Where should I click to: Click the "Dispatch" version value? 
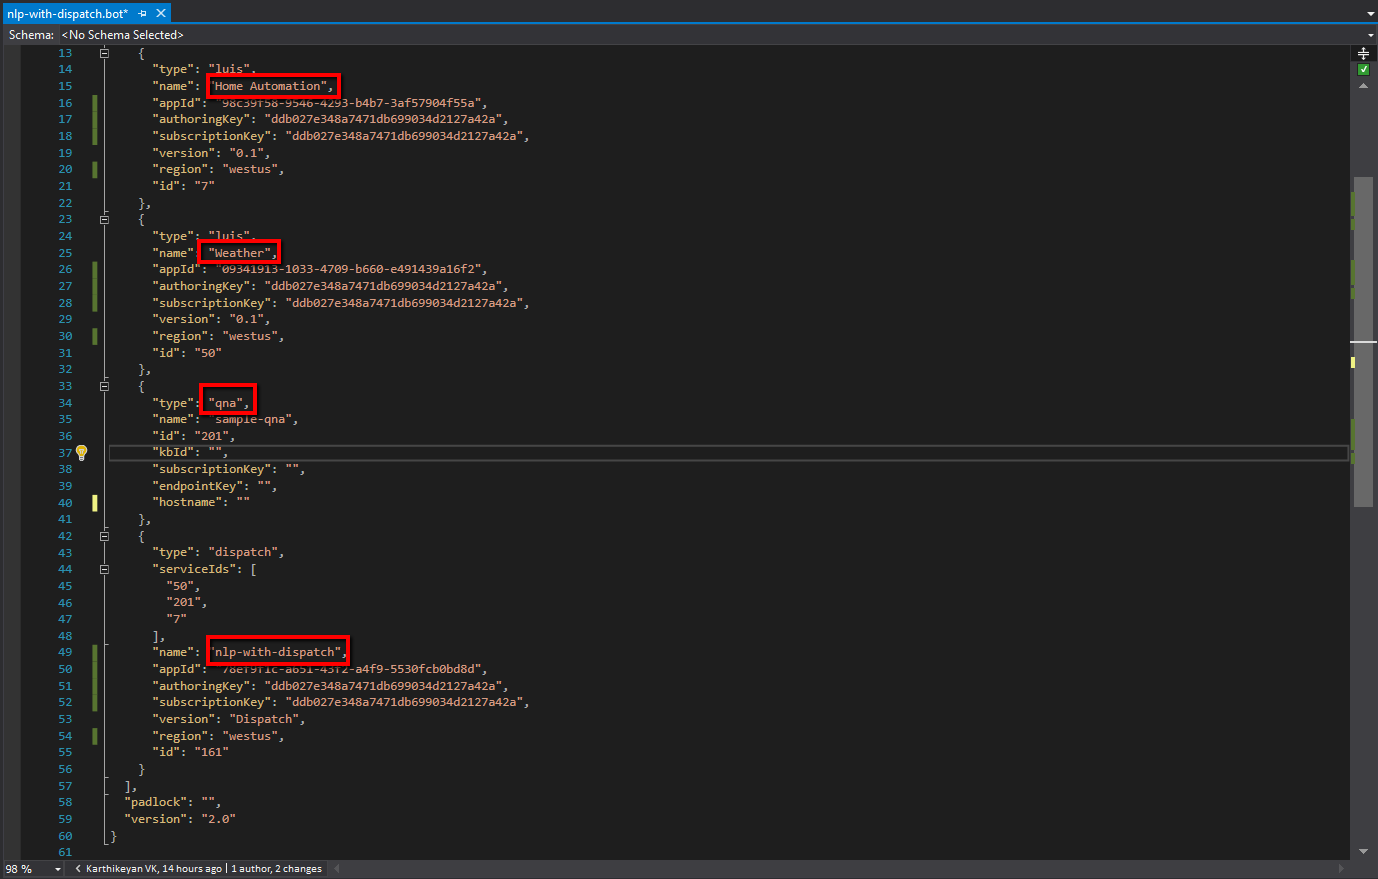click(x=264, y=719)
